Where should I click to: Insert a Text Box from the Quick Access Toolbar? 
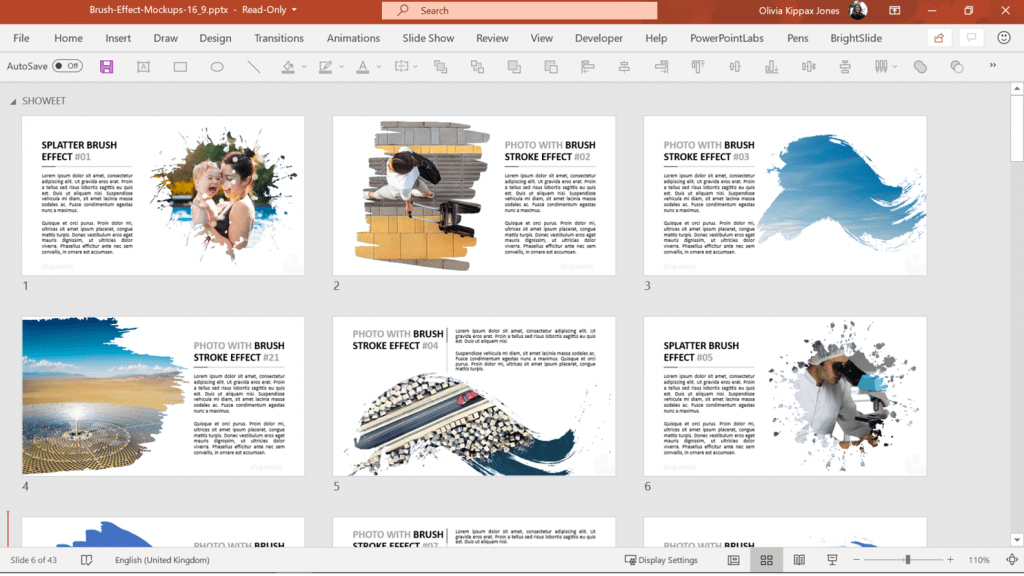pyautogui.click(x=144, y=65)
